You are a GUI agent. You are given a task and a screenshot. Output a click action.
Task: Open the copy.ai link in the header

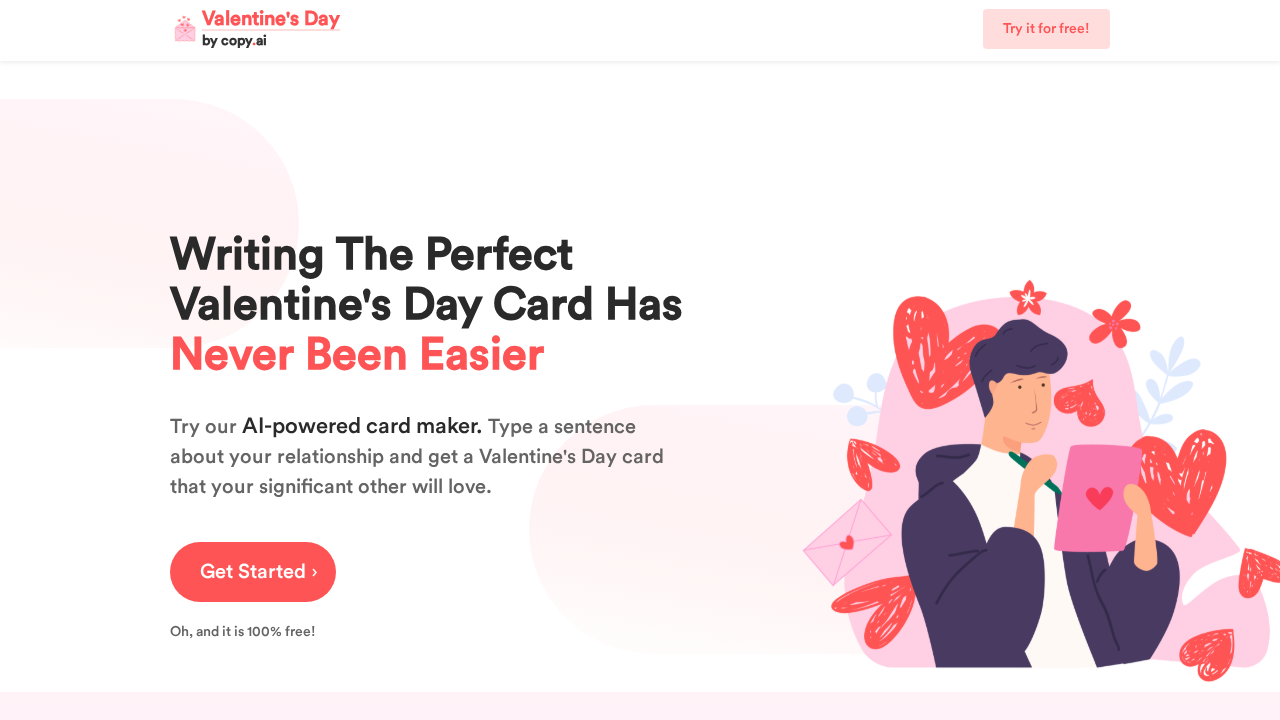pyautogui.click(x=243, y=41)
